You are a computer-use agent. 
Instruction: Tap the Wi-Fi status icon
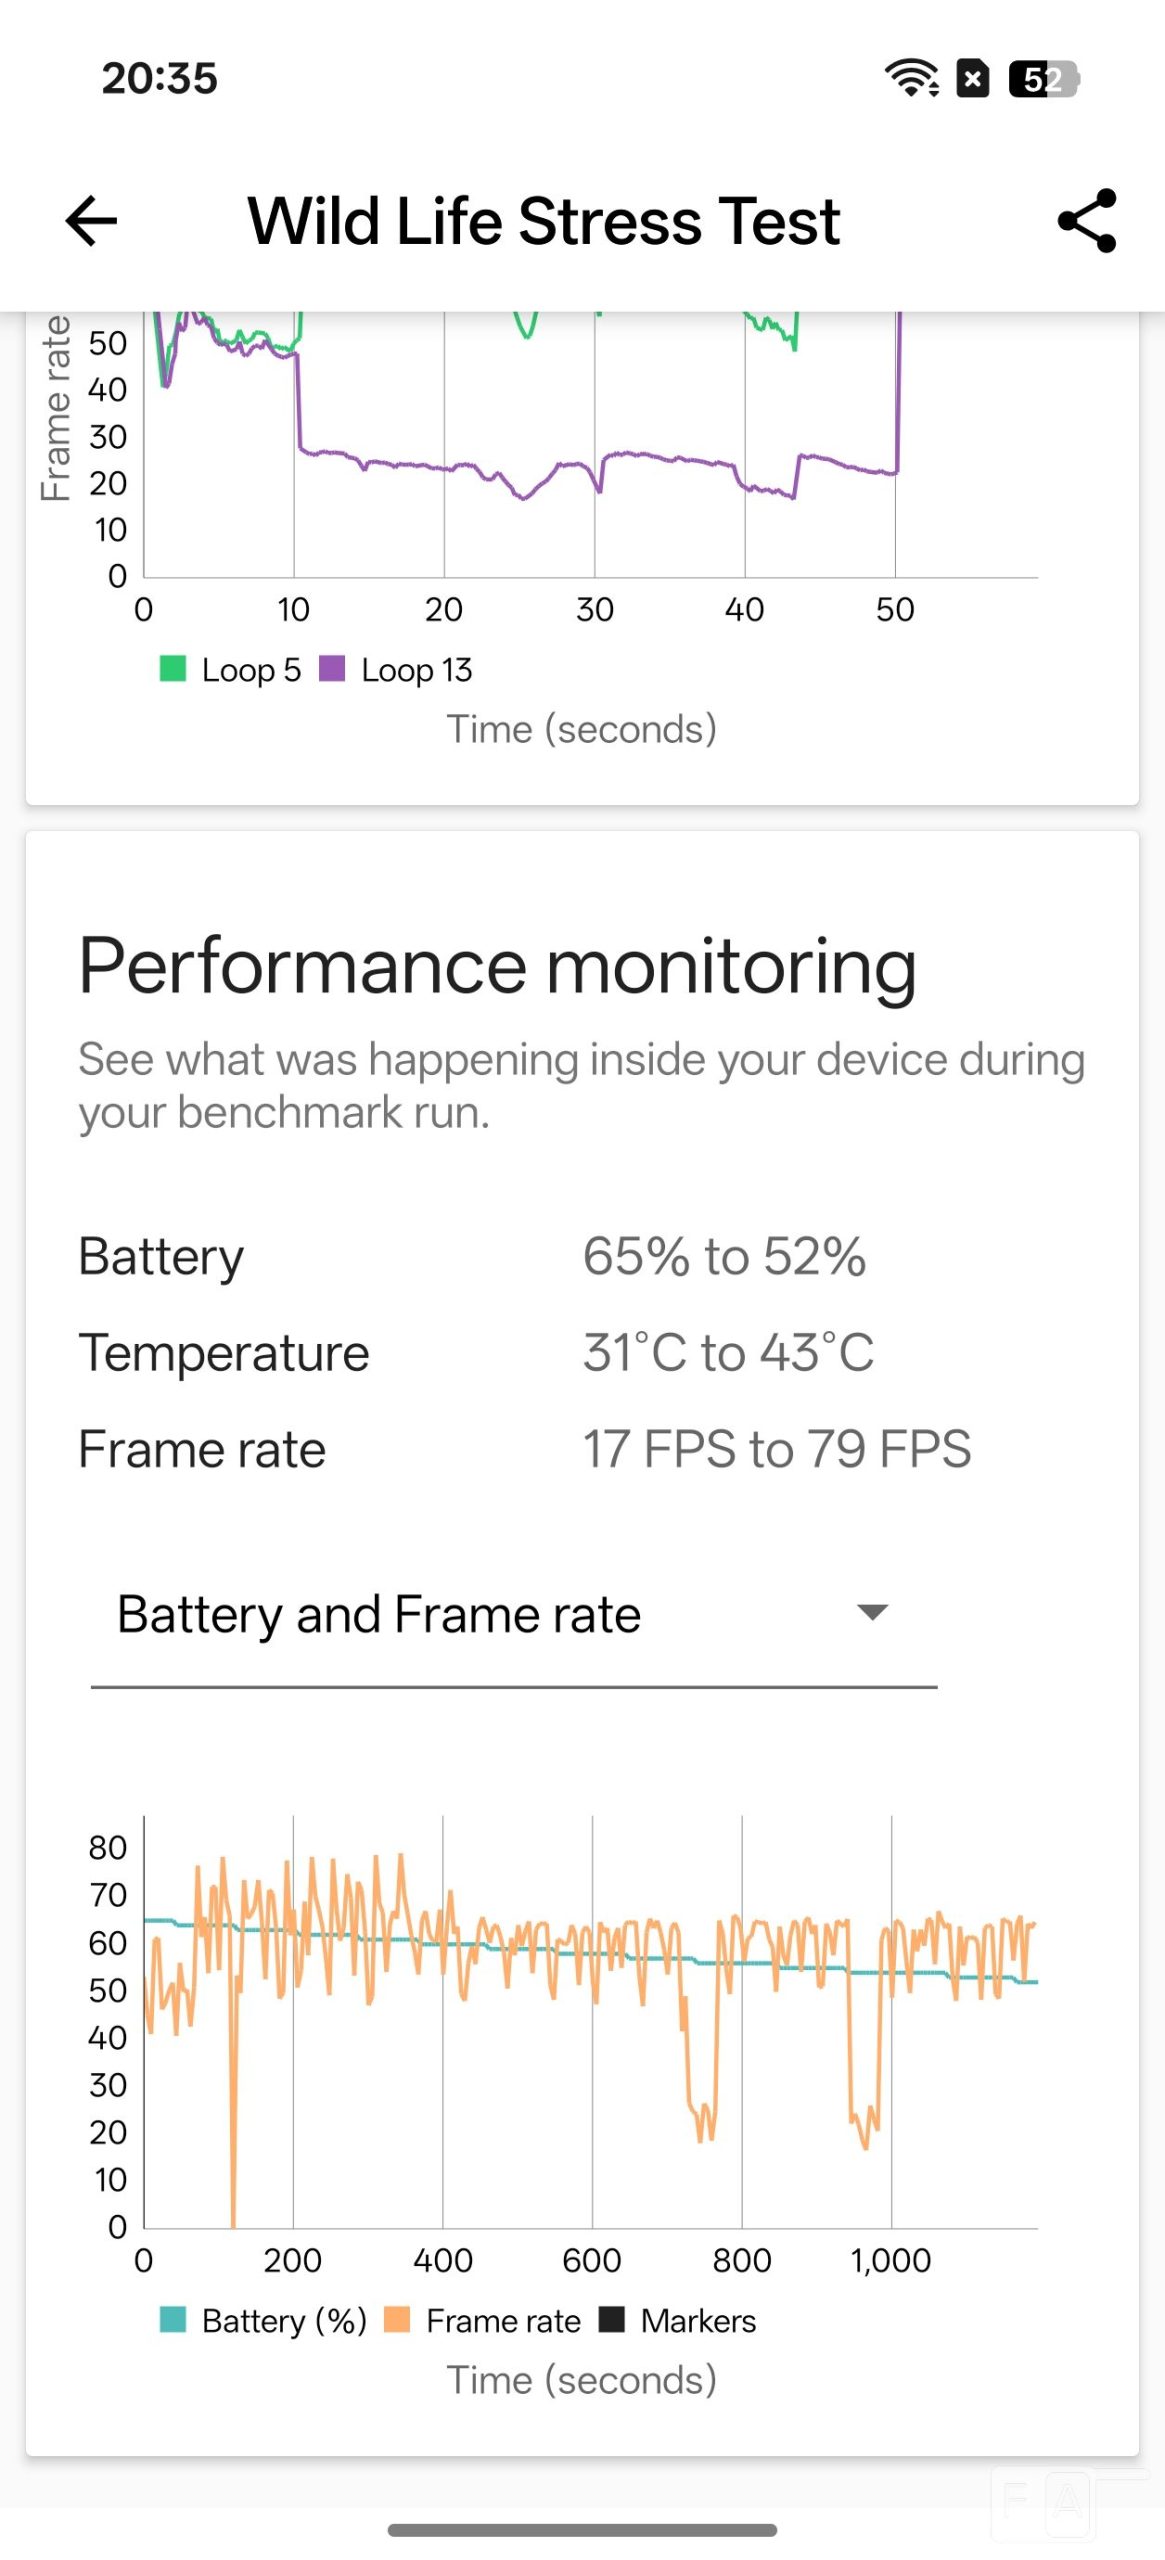(x=911, y=78)
